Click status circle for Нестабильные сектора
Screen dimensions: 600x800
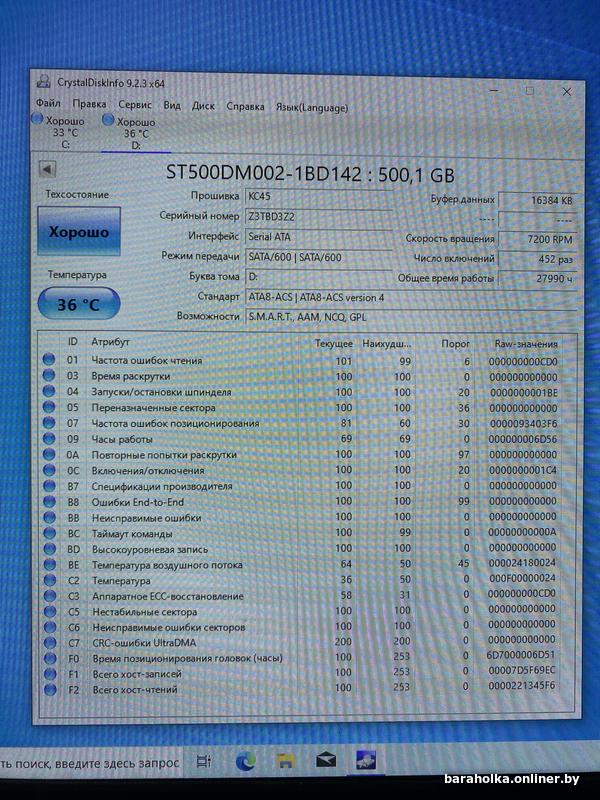(49, 611)
